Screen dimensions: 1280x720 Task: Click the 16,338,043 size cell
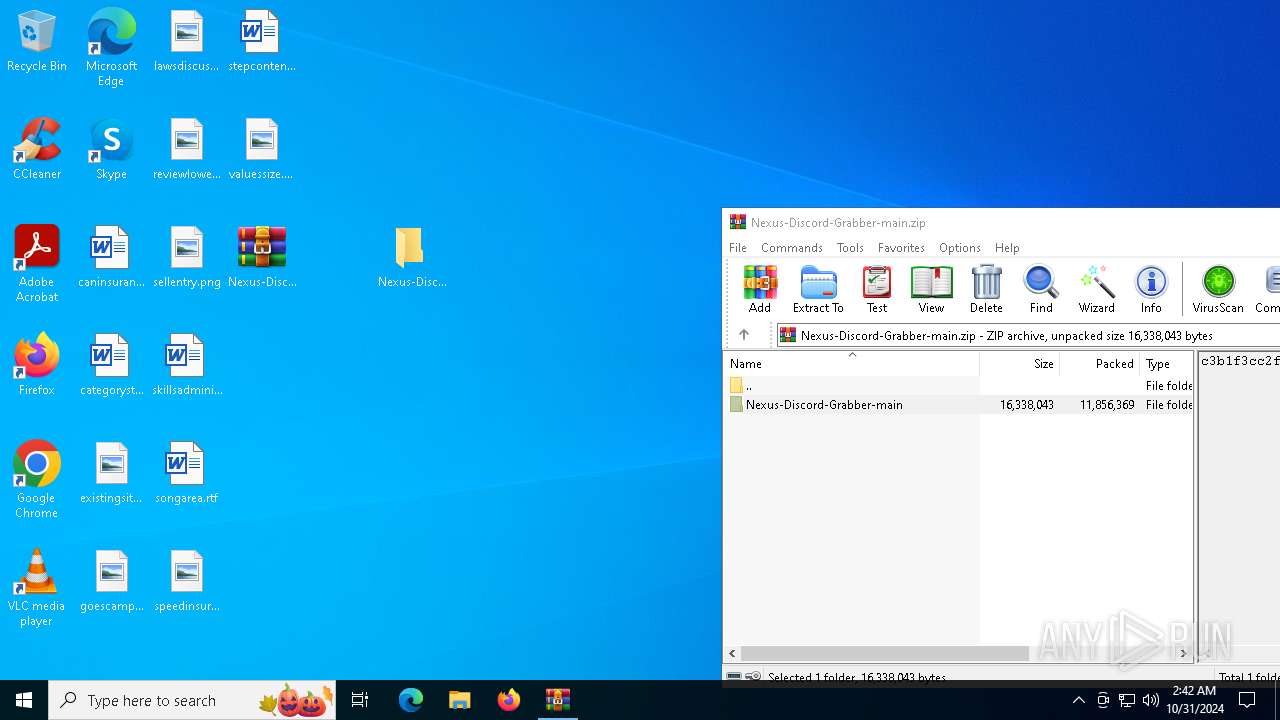(1026, 405)
